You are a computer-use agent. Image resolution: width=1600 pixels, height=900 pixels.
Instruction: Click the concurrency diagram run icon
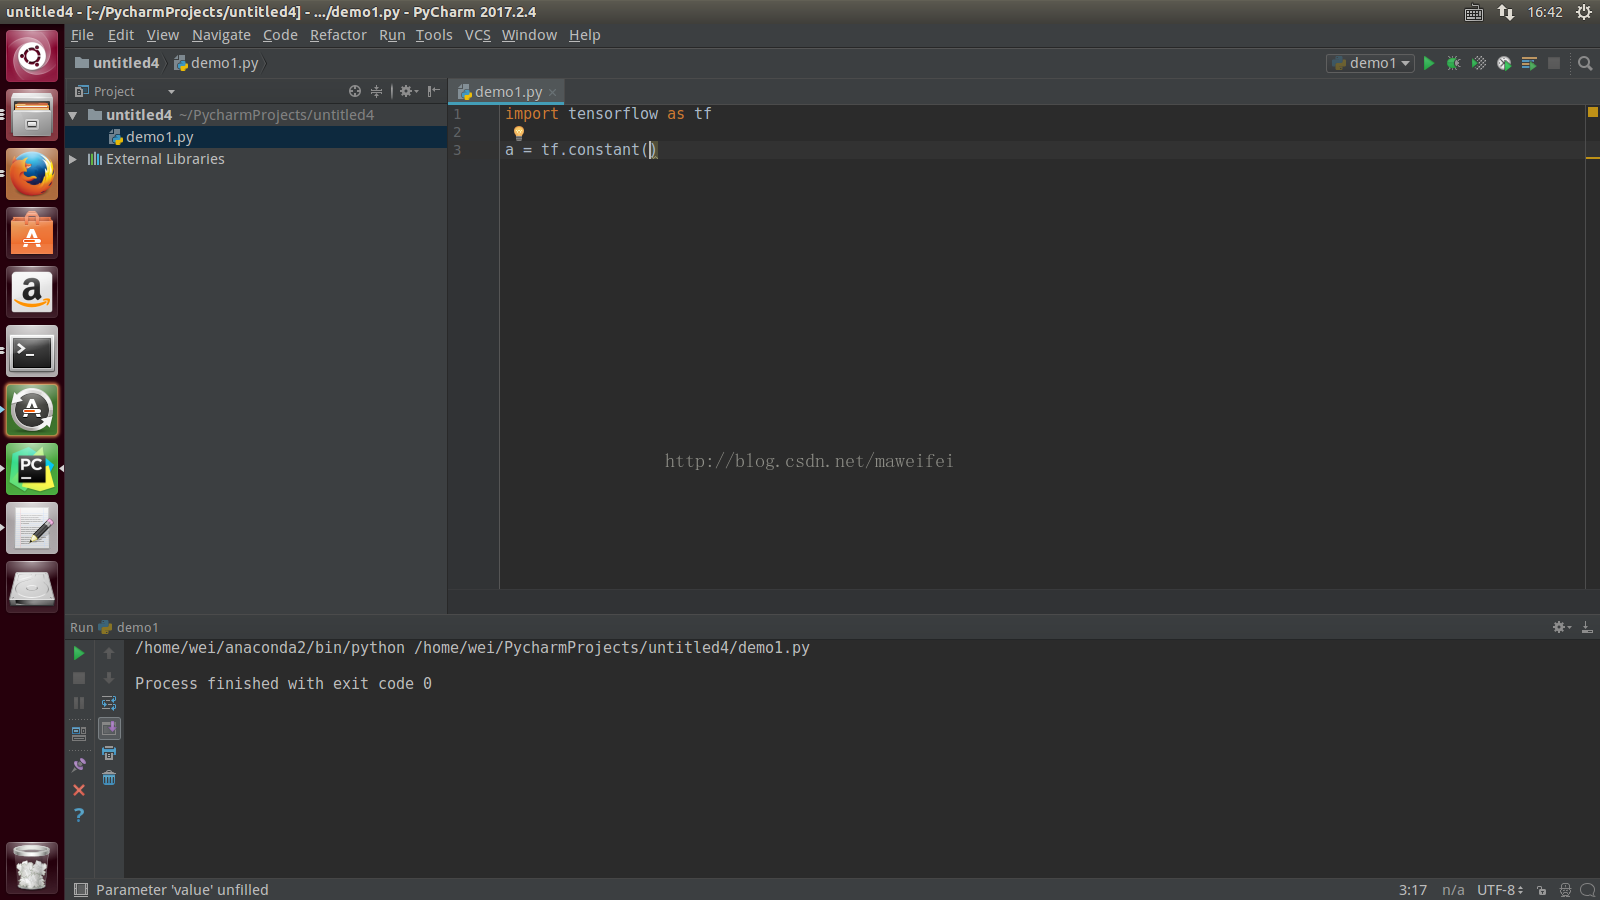tap(1529, 63)
